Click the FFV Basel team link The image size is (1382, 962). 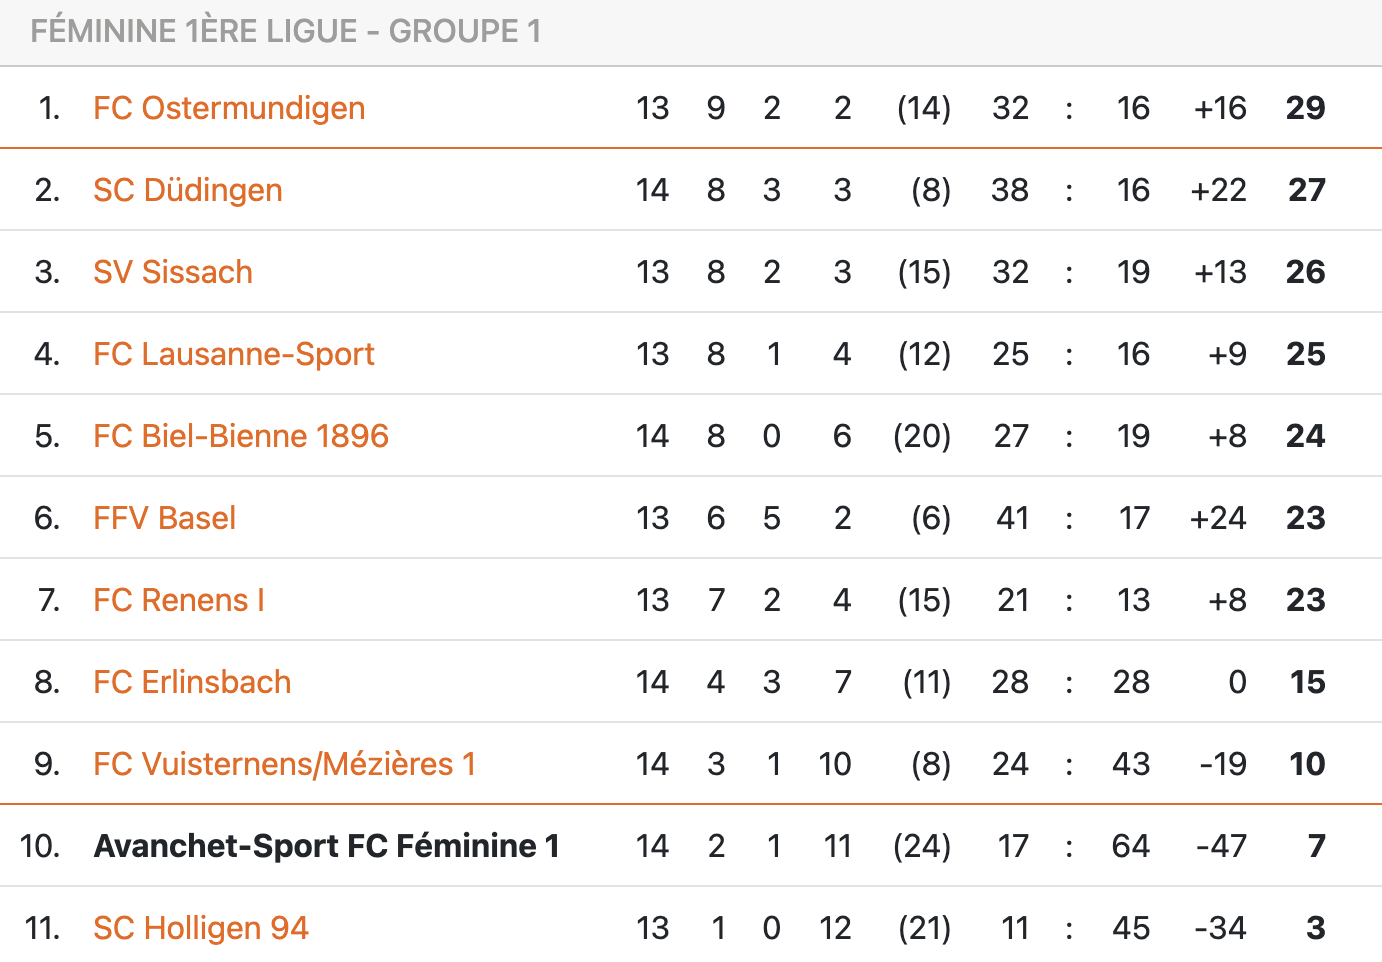click(165, 518)
